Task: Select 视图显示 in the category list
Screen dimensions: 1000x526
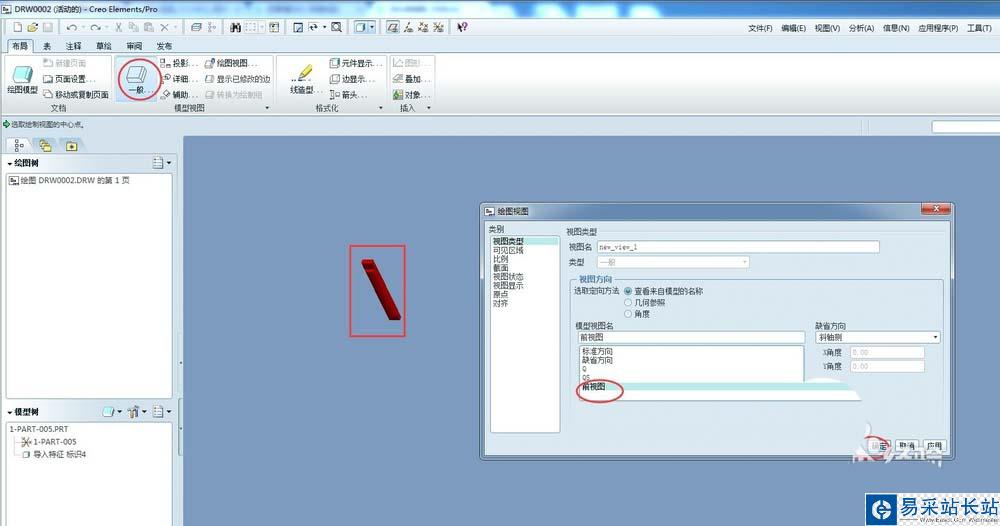Action: click(x=508, y=286)
